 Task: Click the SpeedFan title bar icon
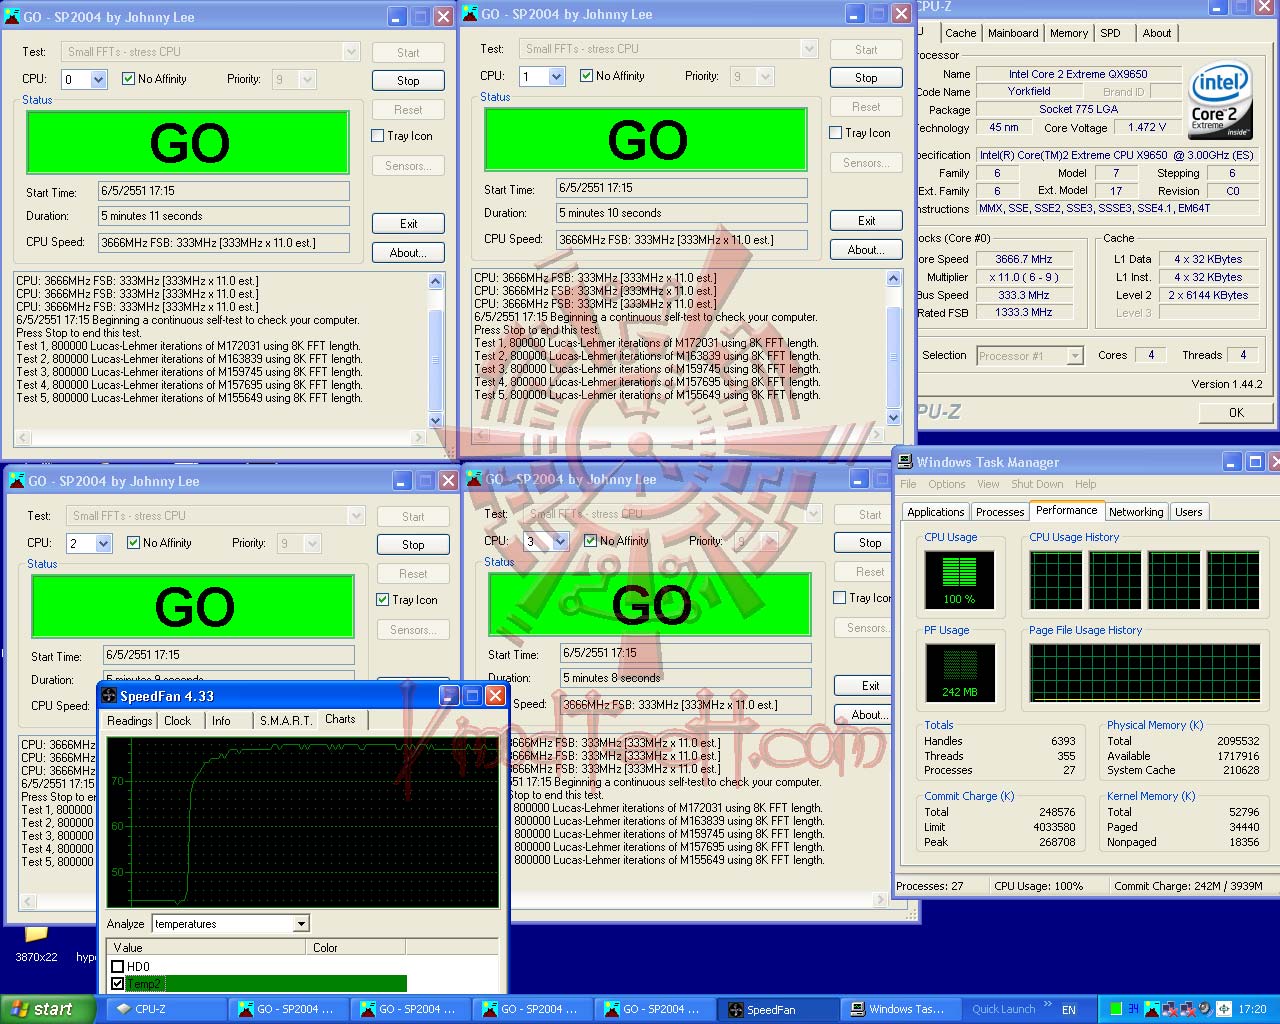tap(109, 696)
